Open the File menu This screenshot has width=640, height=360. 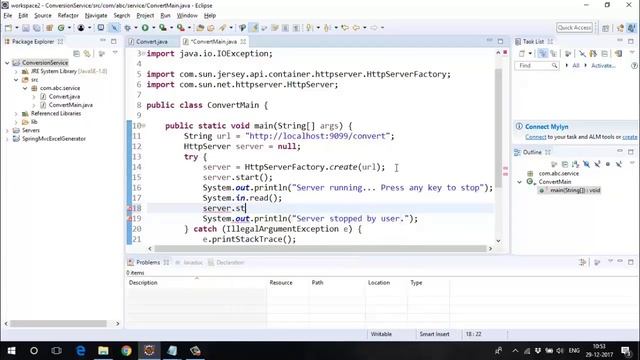coord(8,16)
